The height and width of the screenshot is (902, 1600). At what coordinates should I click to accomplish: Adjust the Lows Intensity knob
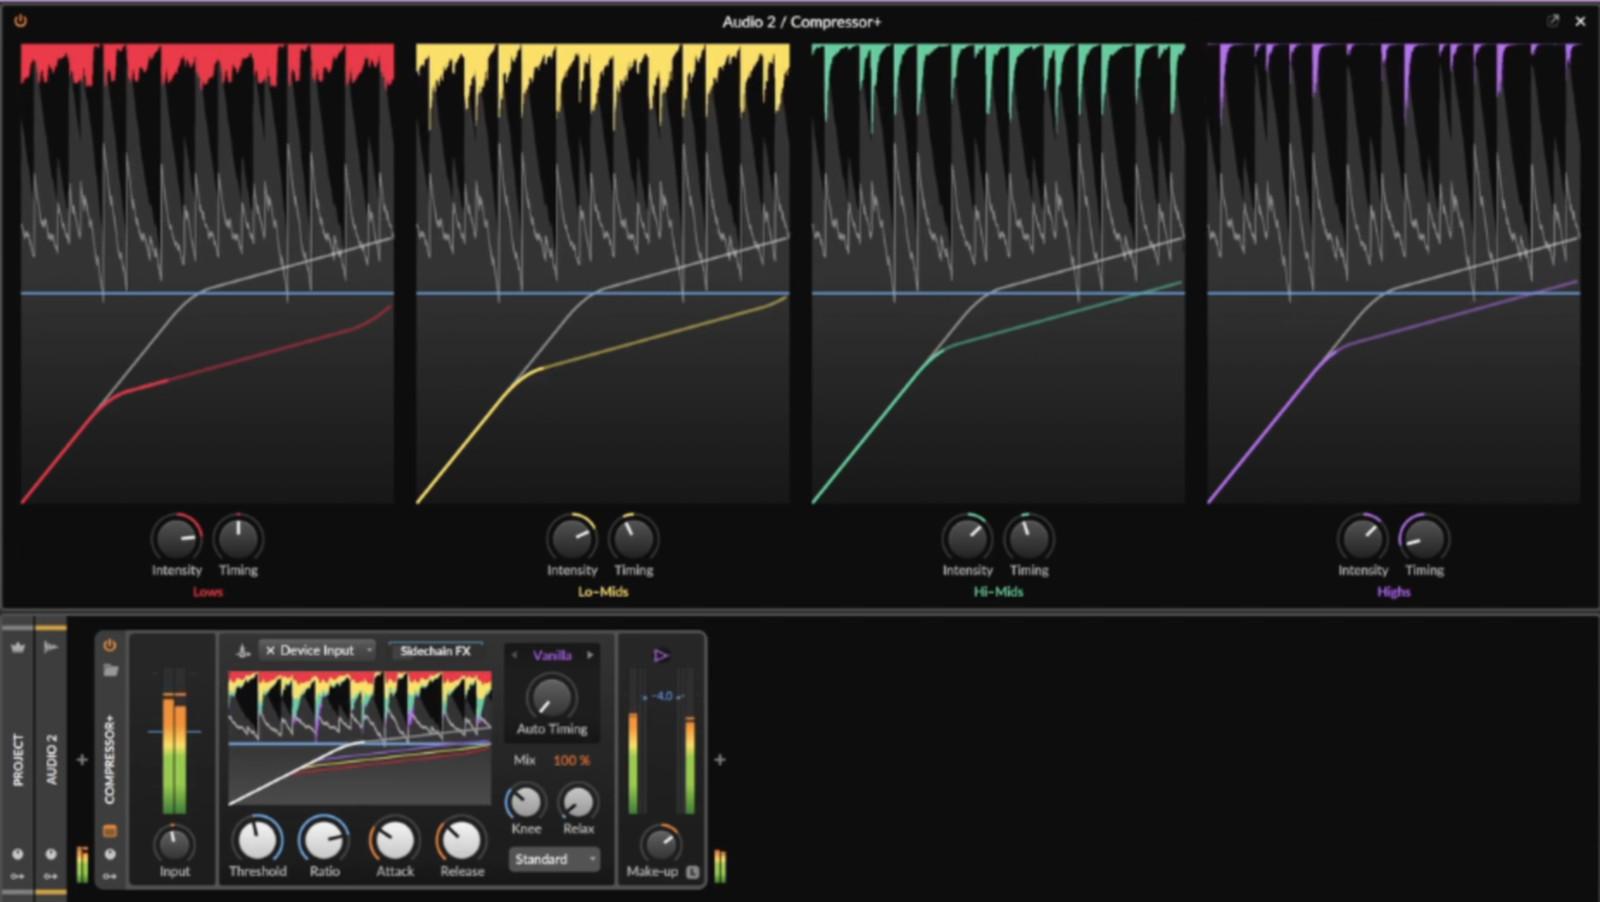177,538
